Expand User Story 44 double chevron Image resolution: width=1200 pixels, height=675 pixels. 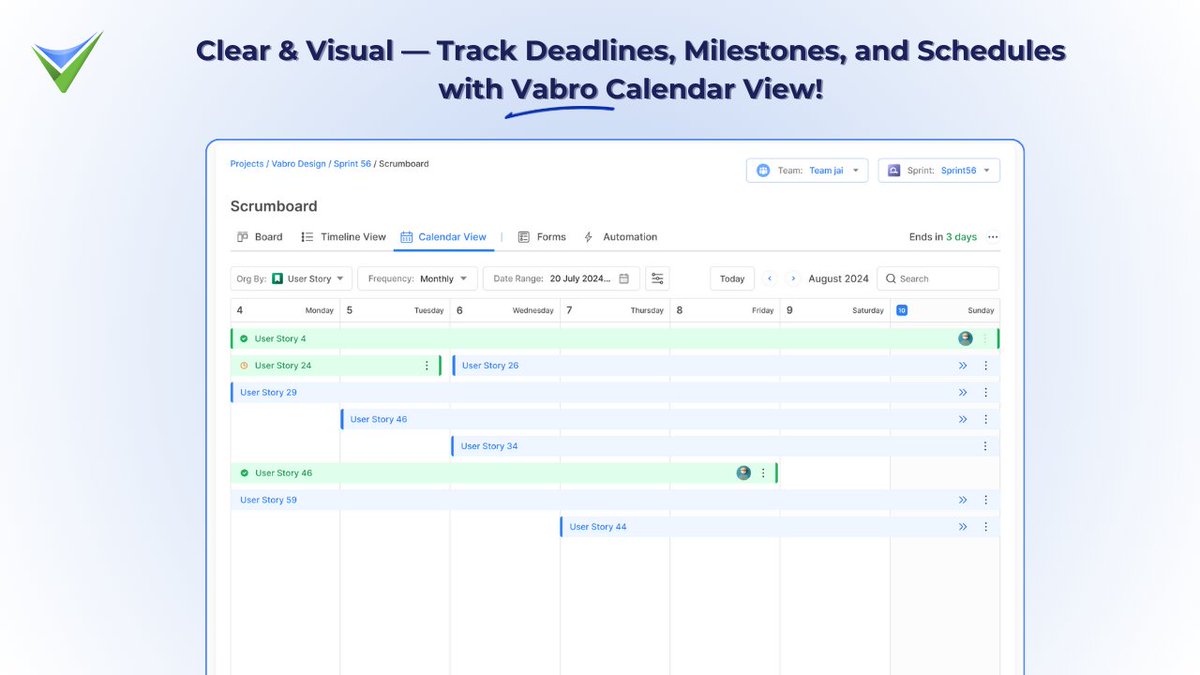coord(963,527)
